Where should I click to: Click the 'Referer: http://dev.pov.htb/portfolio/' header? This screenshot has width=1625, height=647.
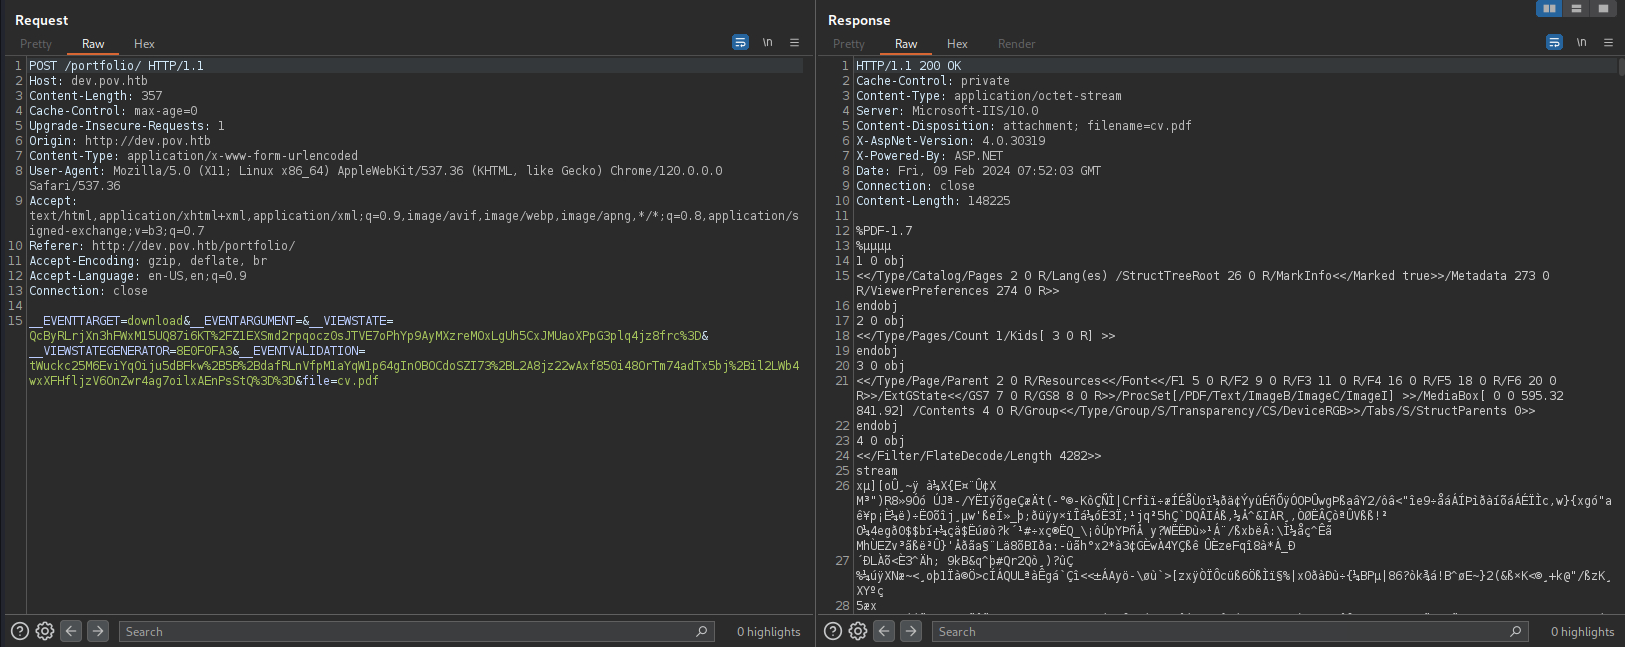point(162,246)
